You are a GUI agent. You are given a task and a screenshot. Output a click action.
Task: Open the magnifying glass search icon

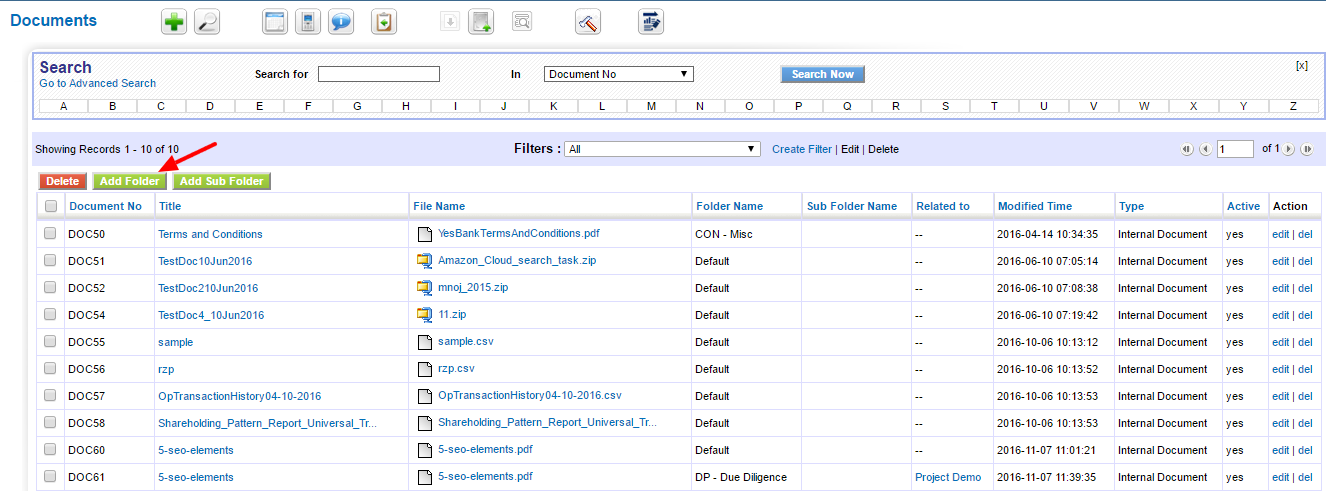[x=207, y=22]
